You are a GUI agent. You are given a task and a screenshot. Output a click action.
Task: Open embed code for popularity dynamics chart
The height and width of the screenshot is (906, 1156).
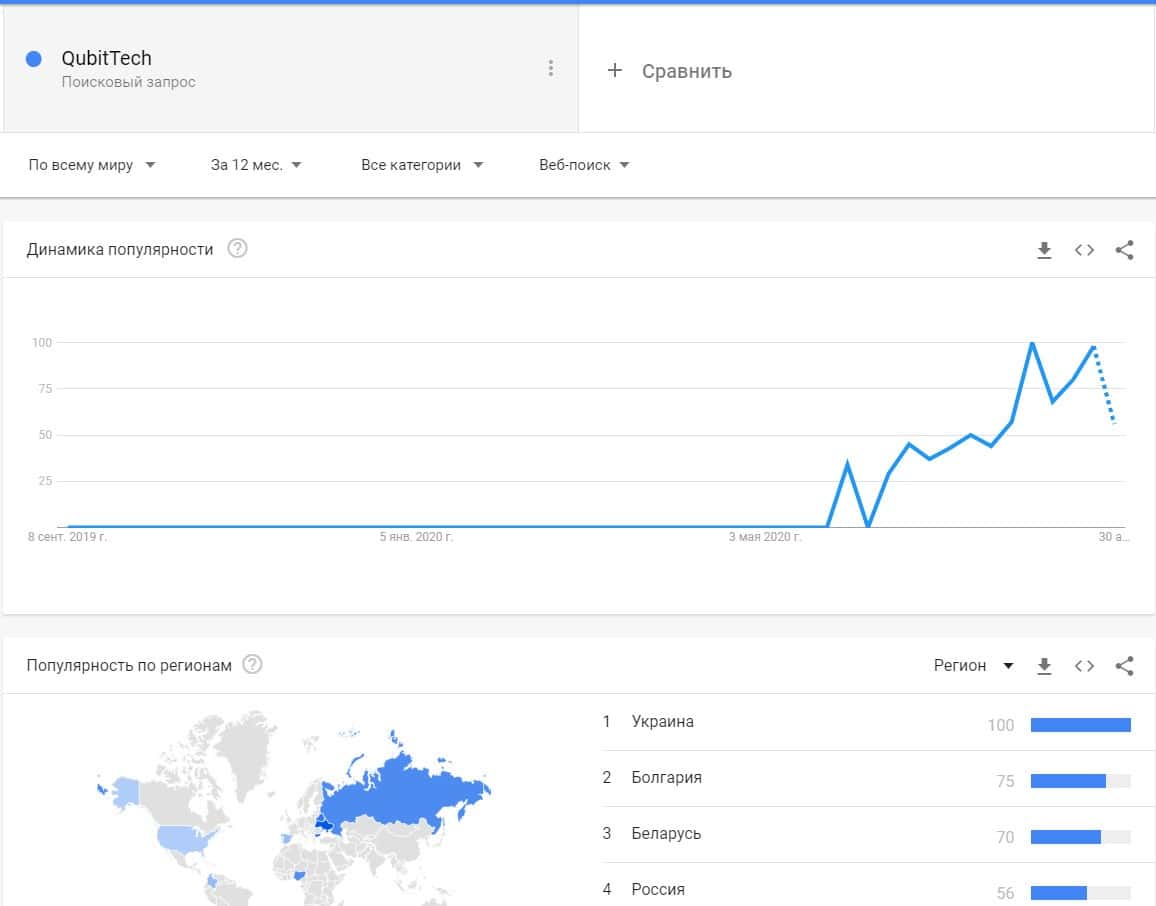[x=1084, y=250]
